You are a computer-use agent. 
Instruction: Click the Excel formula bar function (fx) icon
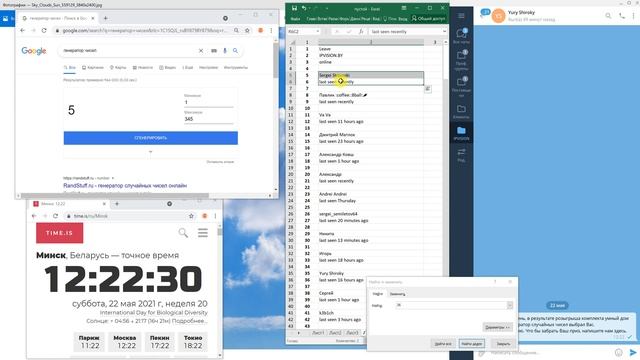coord(361,31)
